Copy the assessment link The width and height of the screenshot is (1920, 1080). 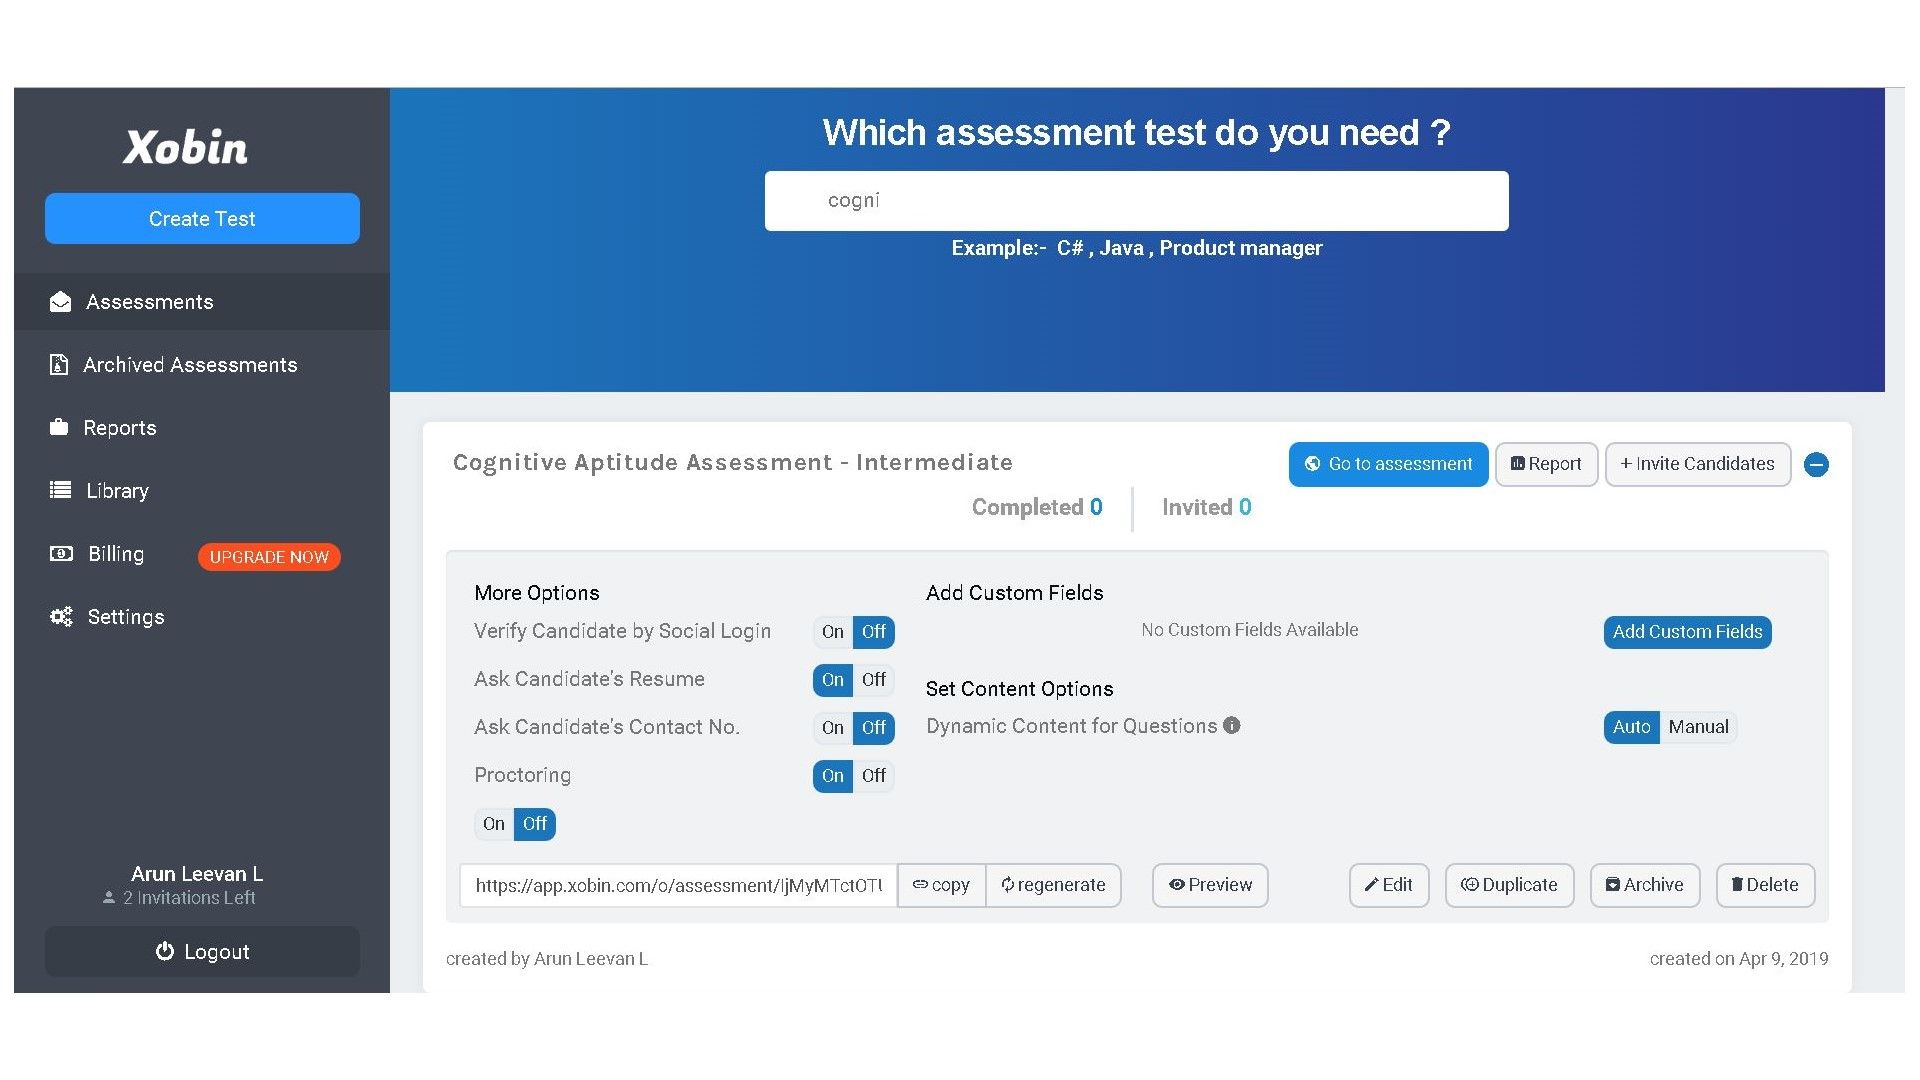click(941, 885)
